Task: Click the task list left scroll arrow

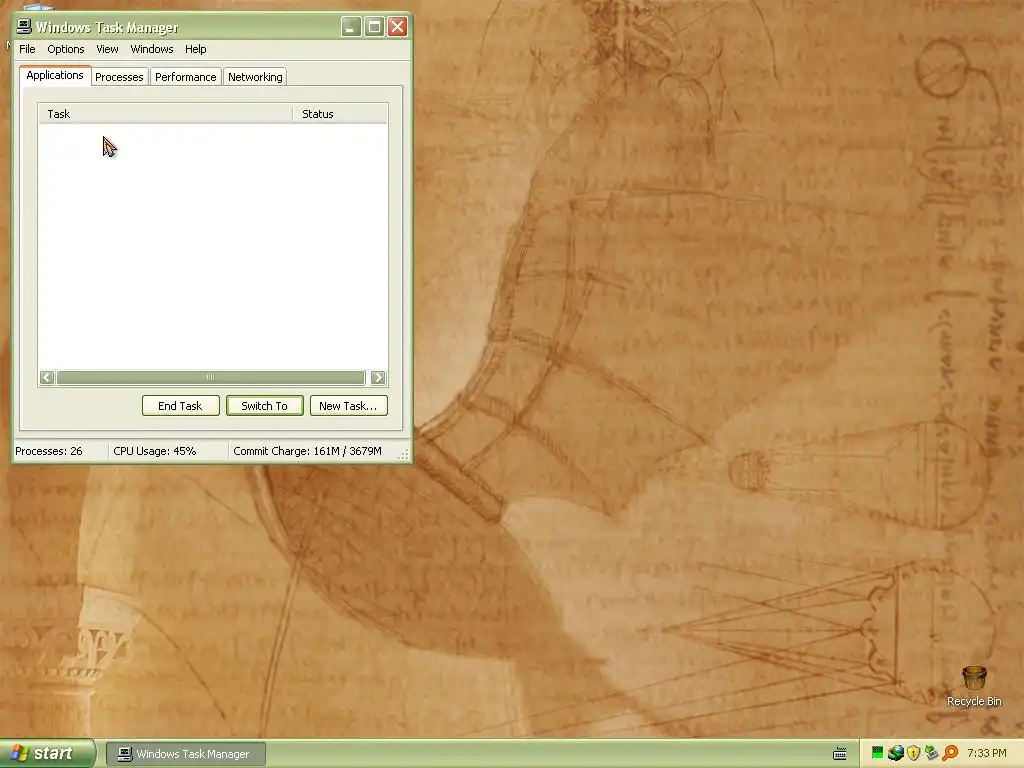Action: pyautogui.click(x=46, y=377)
